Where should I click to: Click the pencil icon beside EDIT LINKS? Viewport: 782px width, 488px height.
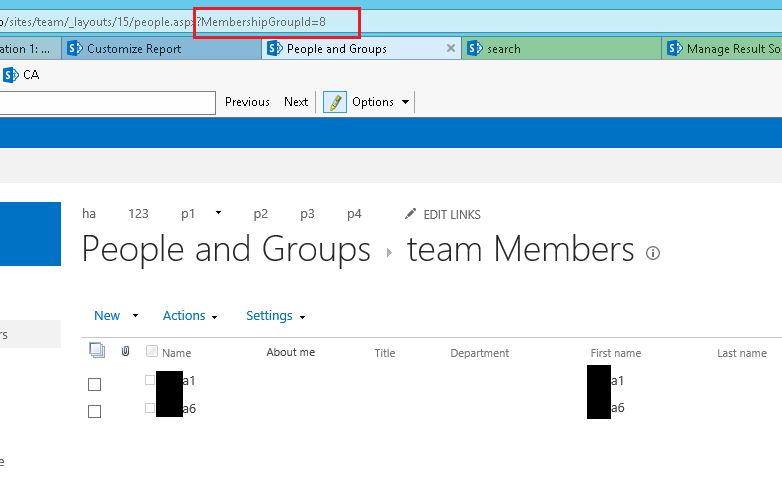[410, 214]
